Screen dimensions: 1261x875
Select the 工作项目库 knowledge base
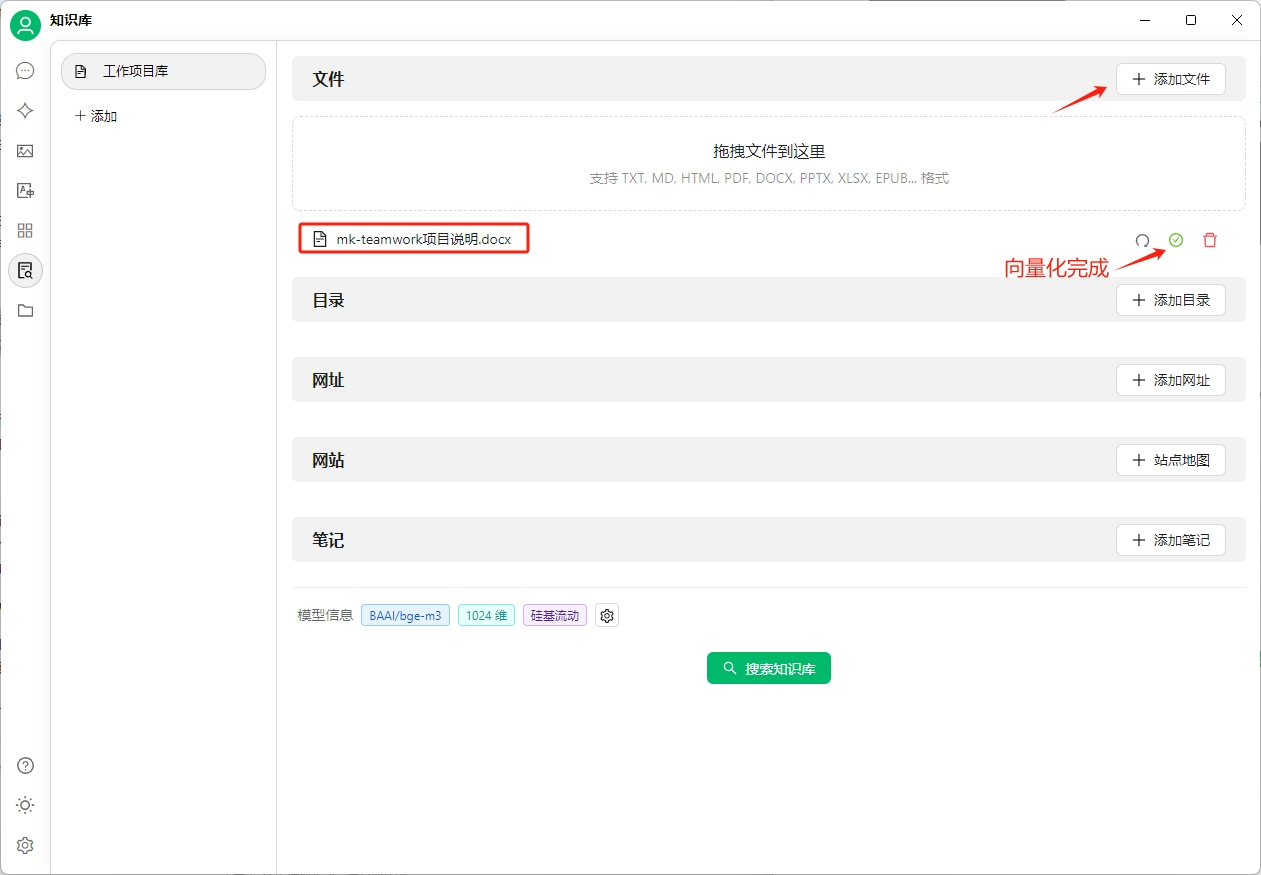point(163,72)
